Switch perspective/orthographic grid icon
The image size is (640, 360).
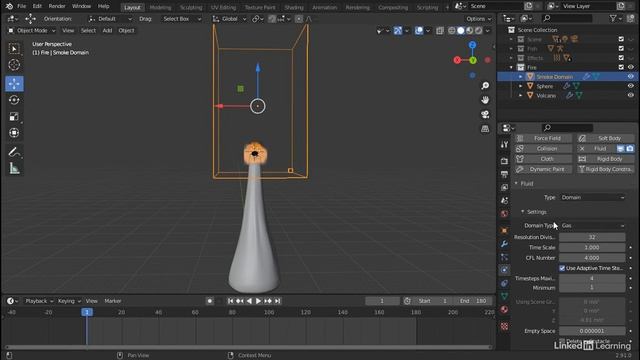click(x=485, y=129)
